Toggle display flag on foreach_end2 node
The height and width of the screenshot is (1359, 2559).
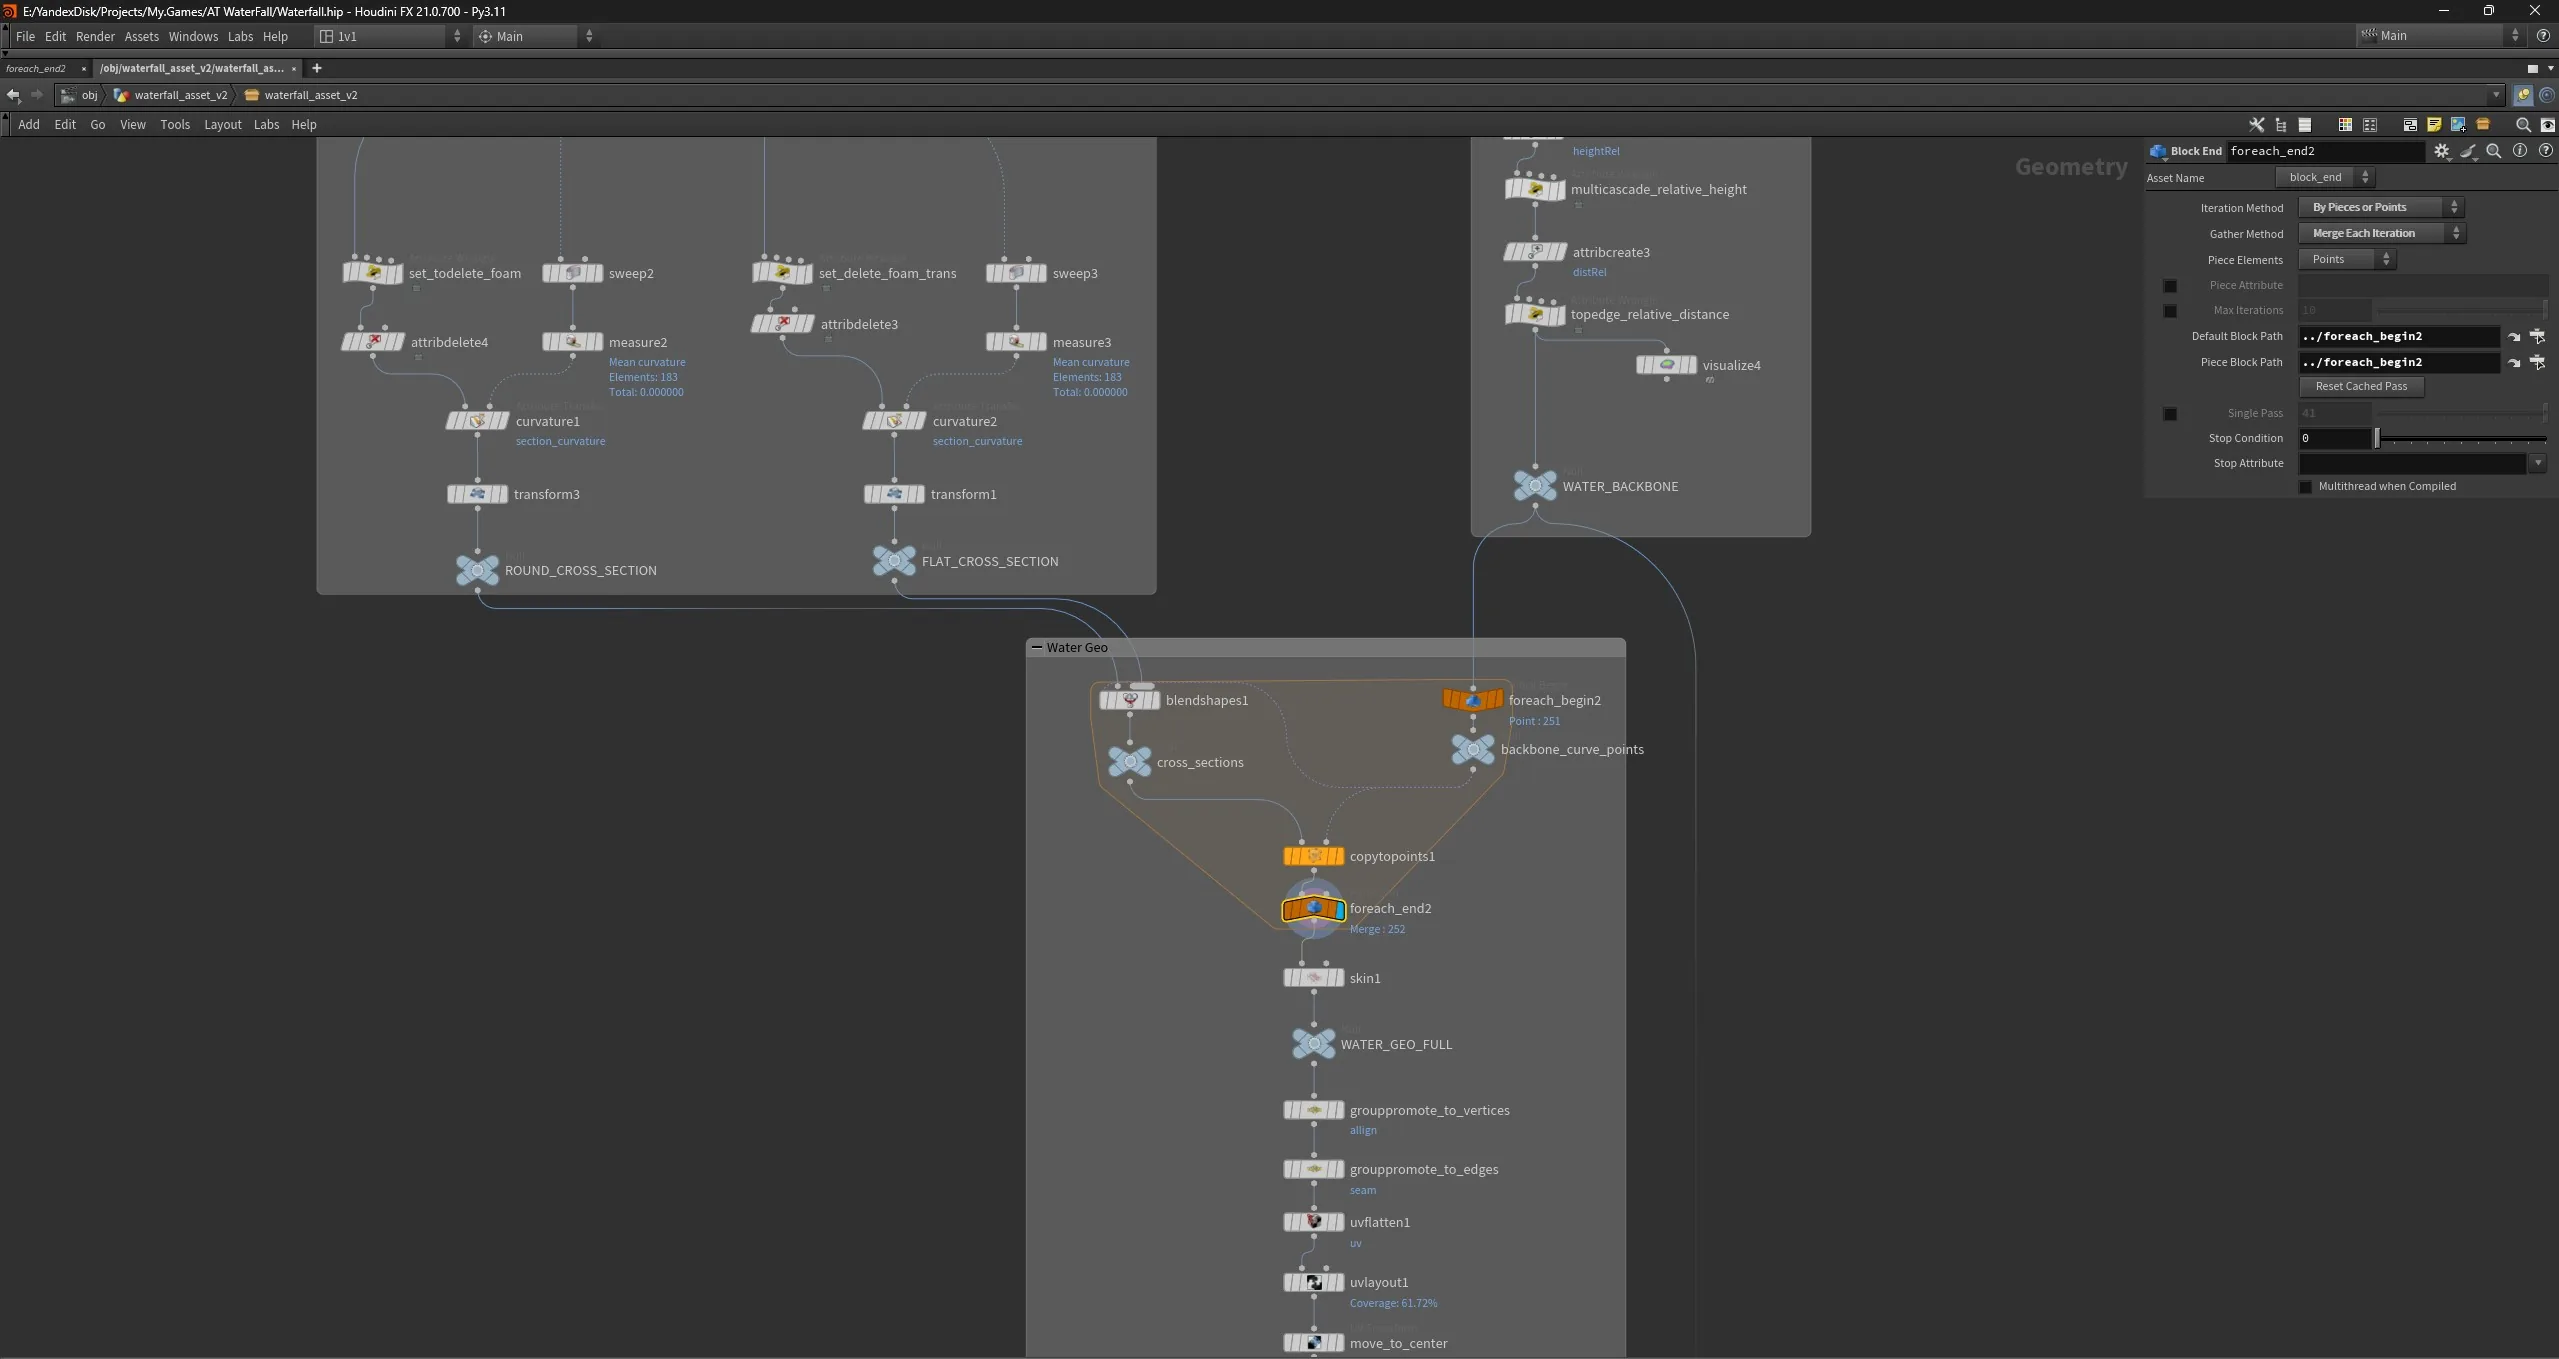click(1339, 909)
